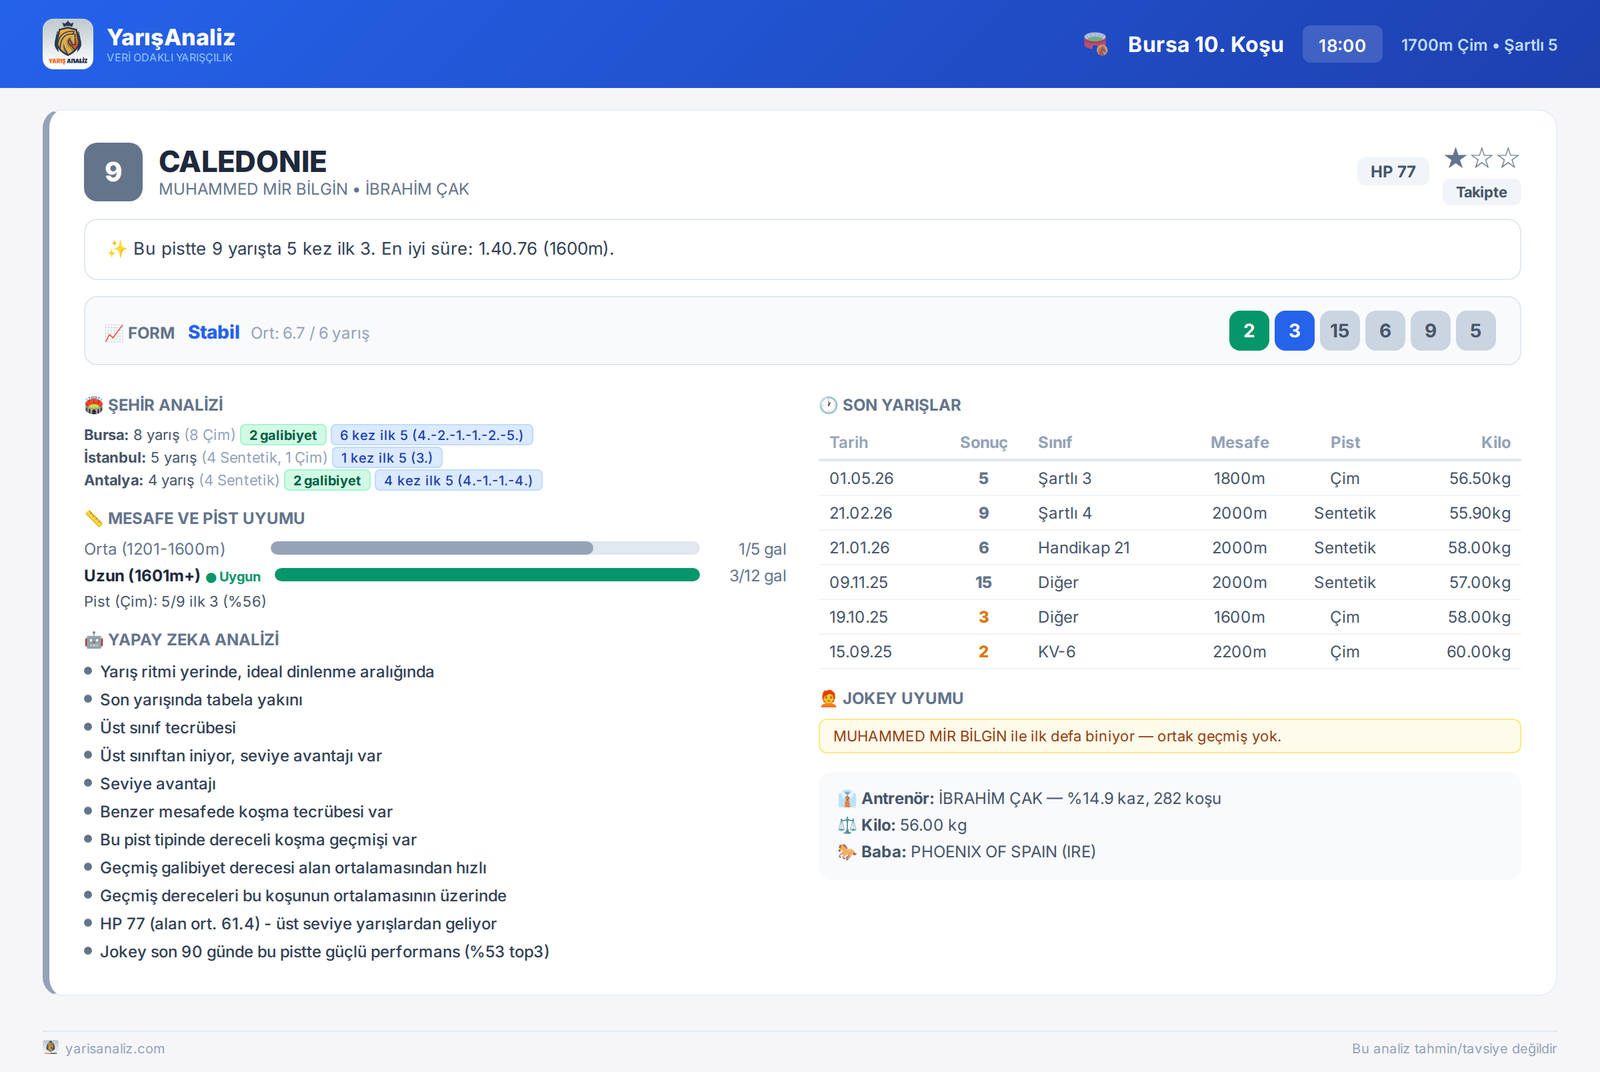Viewport: 1600px width, 1072px height.
Task: Click the 1/5 gal distance stat
Action: [762, 549]
